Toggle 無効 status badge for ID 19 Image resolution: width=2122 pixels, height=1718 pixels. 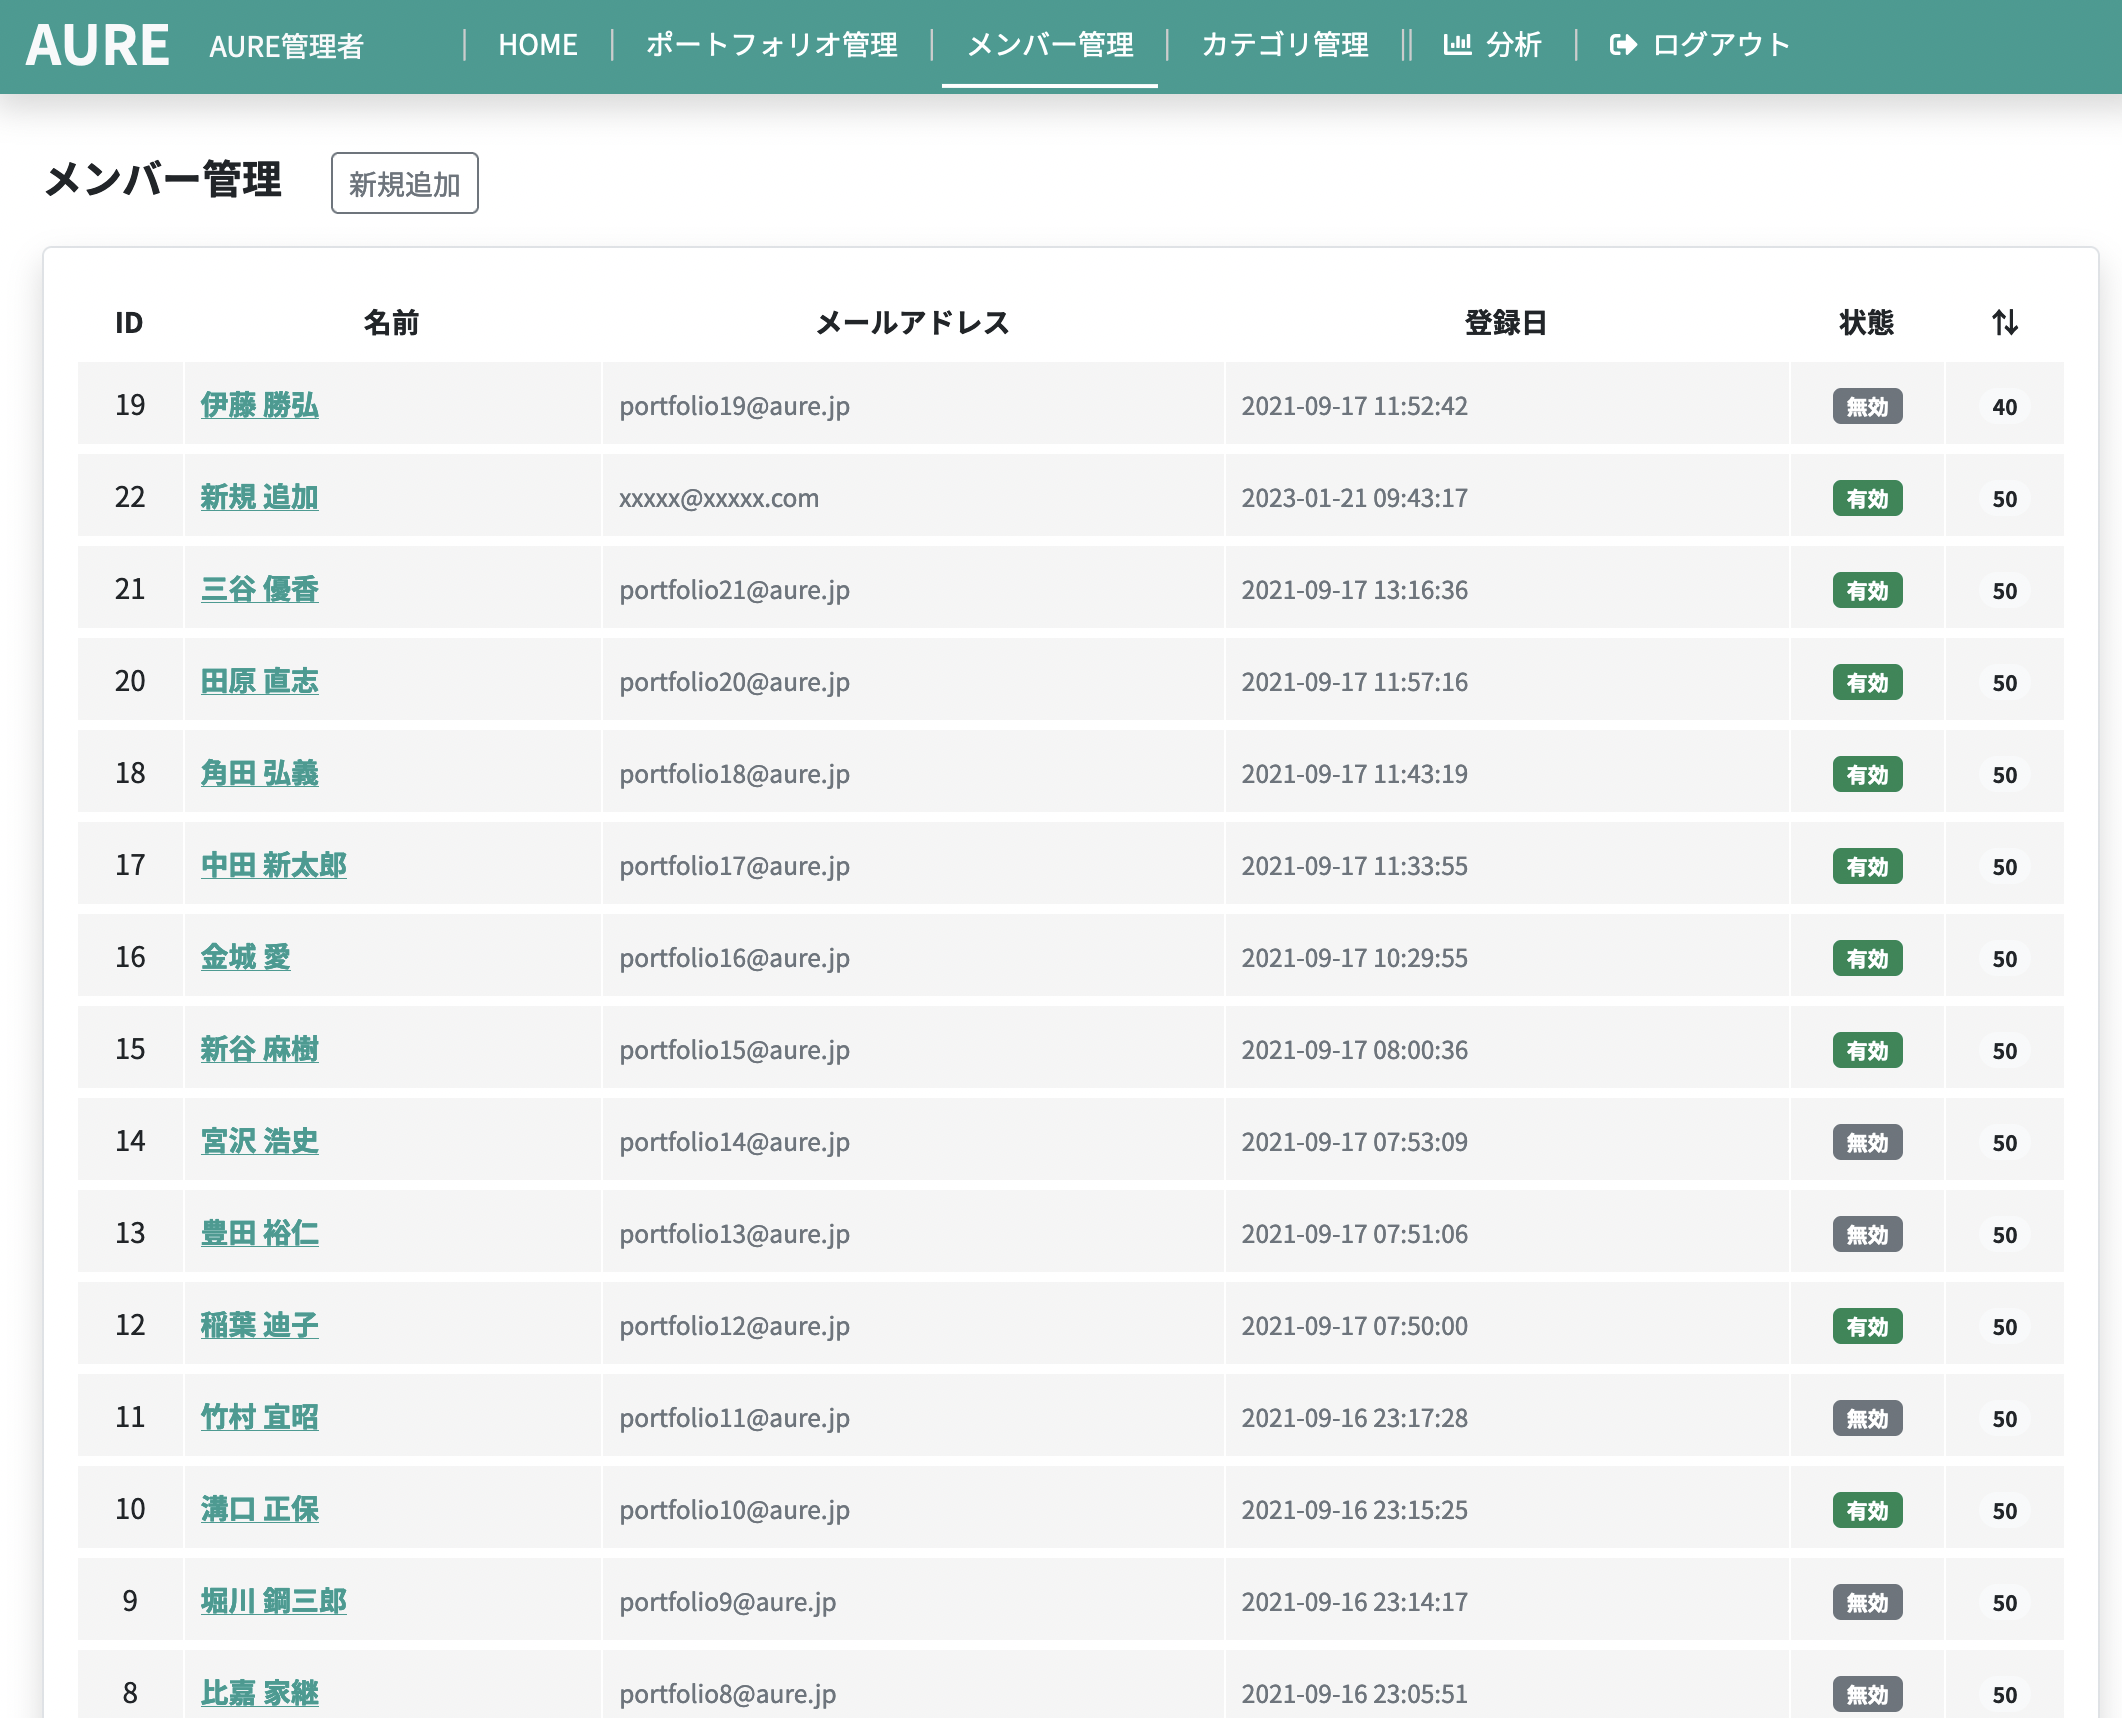click(1866, 406)
